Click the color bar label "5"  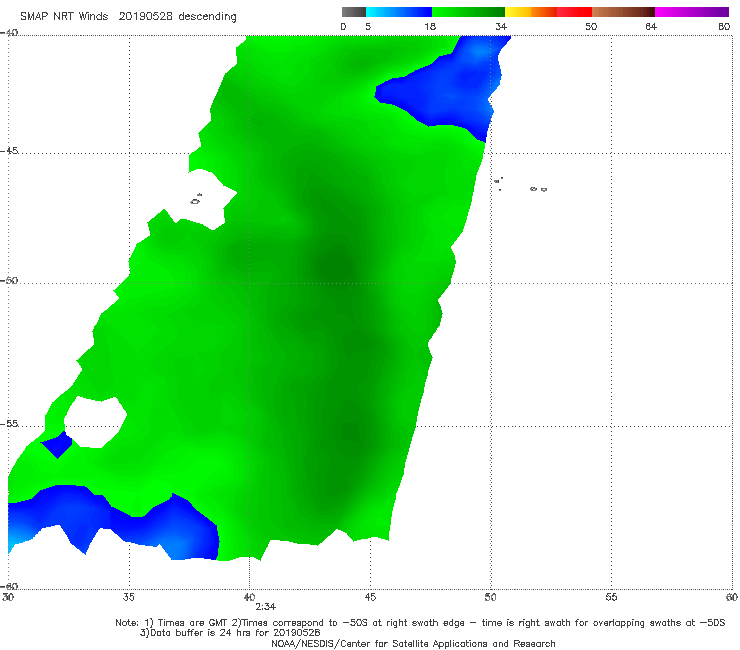point(368,27)
